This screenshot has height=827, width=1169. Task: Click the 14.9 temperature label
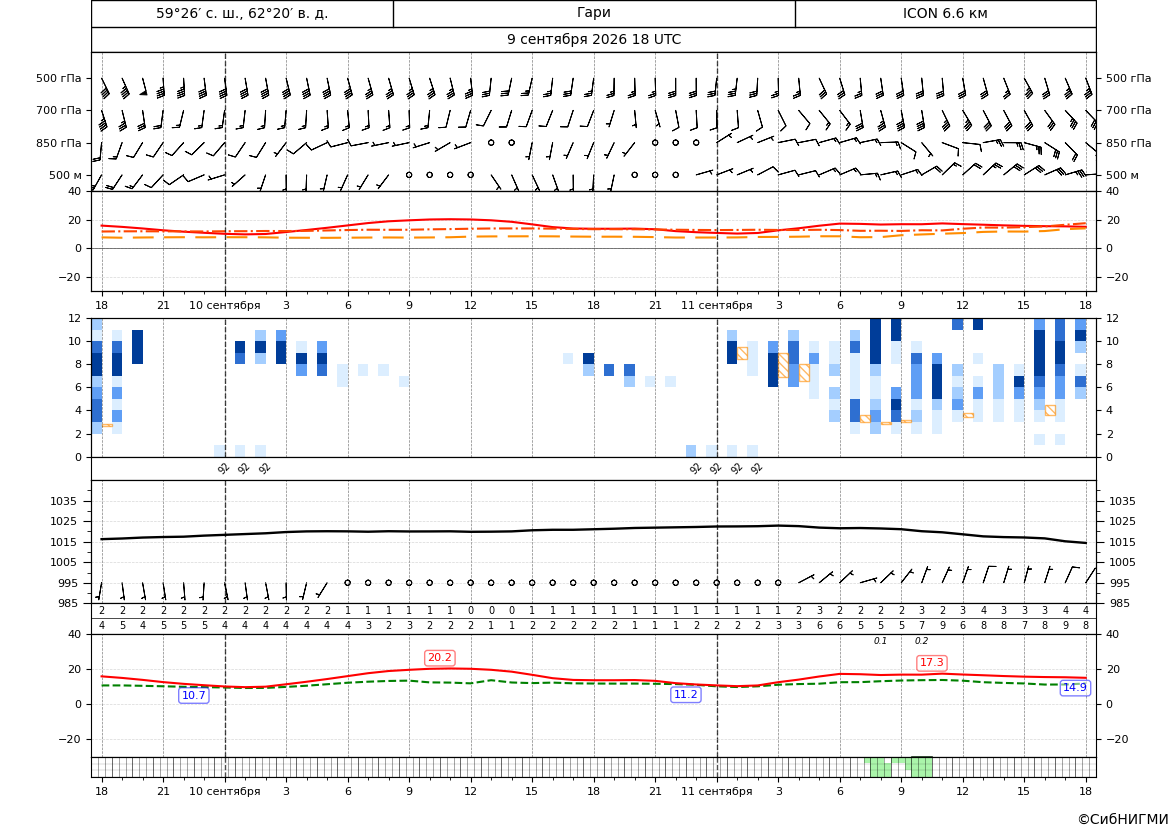[1074, 688]
